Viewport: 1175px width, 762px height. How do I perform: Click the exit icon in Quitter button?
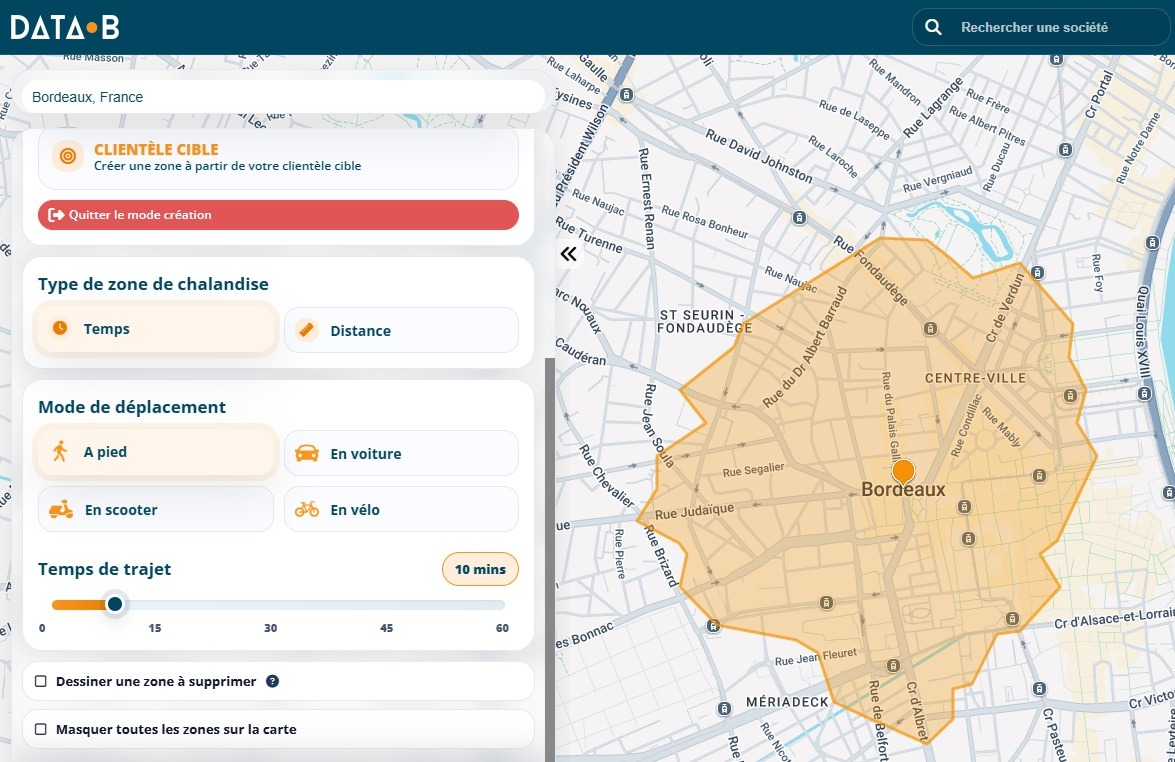tap(55, 215)
